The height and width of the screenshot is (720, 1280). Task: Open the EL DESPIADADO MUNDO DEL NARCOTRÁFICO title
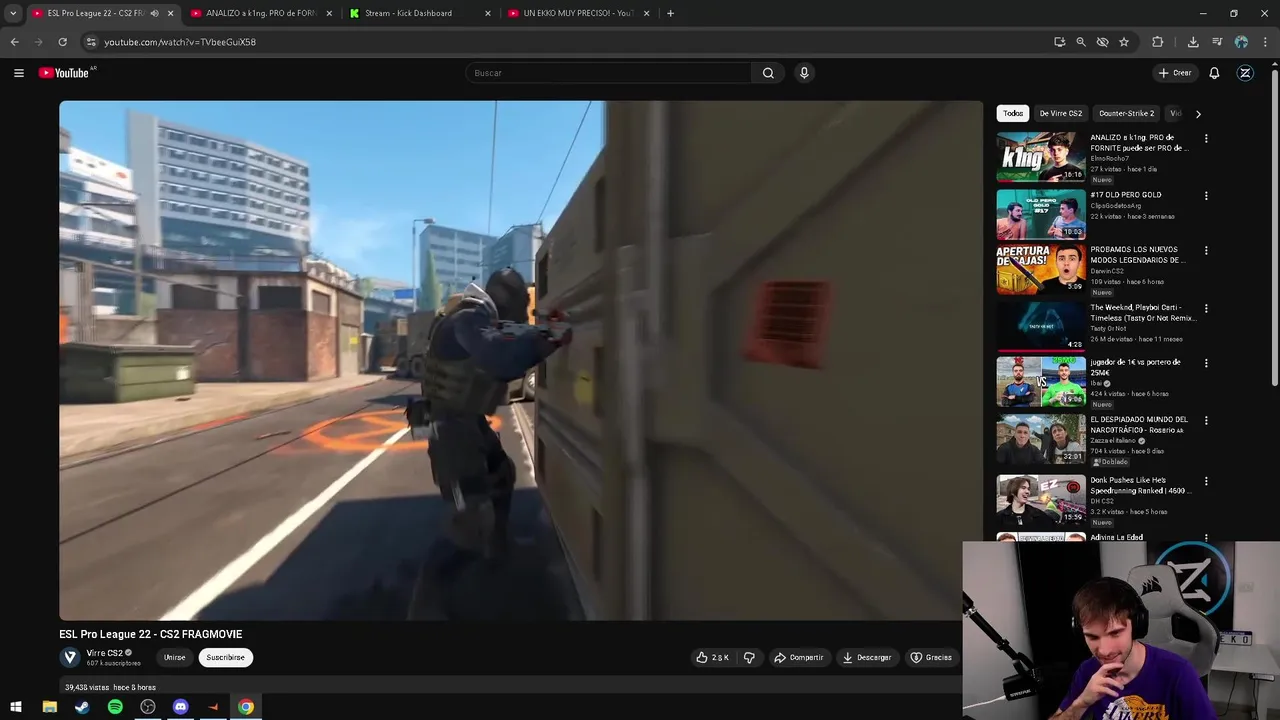[x=1139, y=425]
